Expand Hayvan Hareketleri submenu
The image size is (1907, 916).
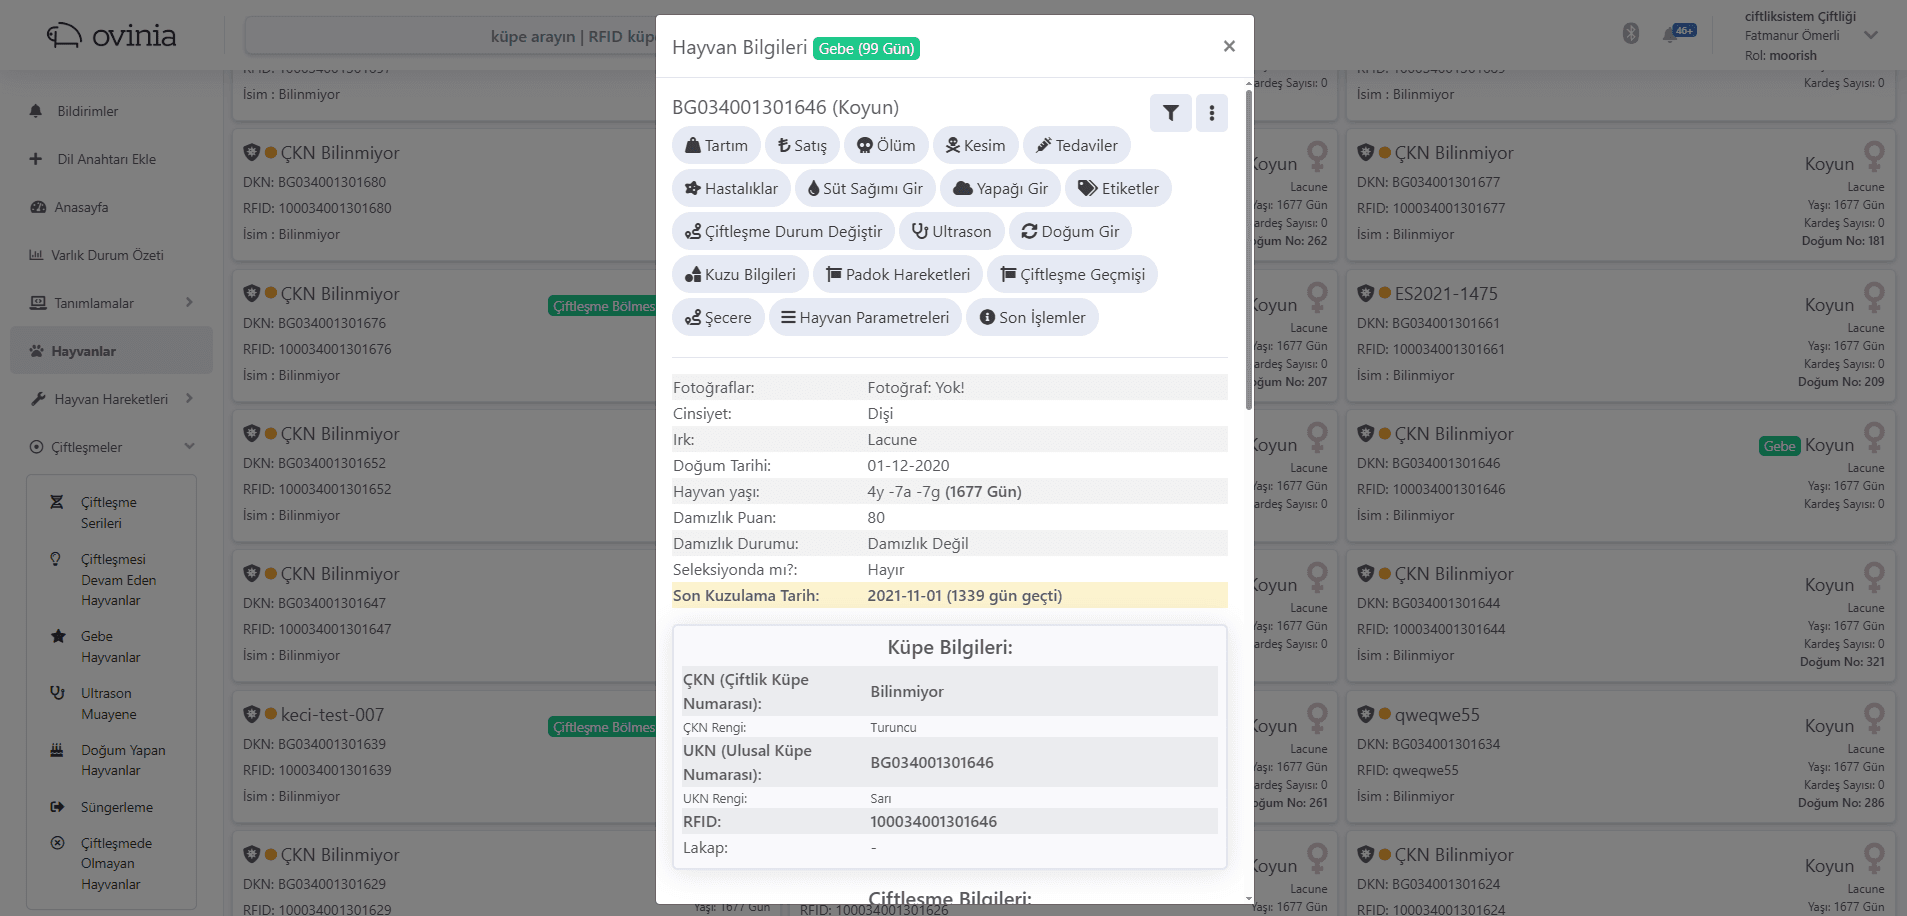click(112, 399)
